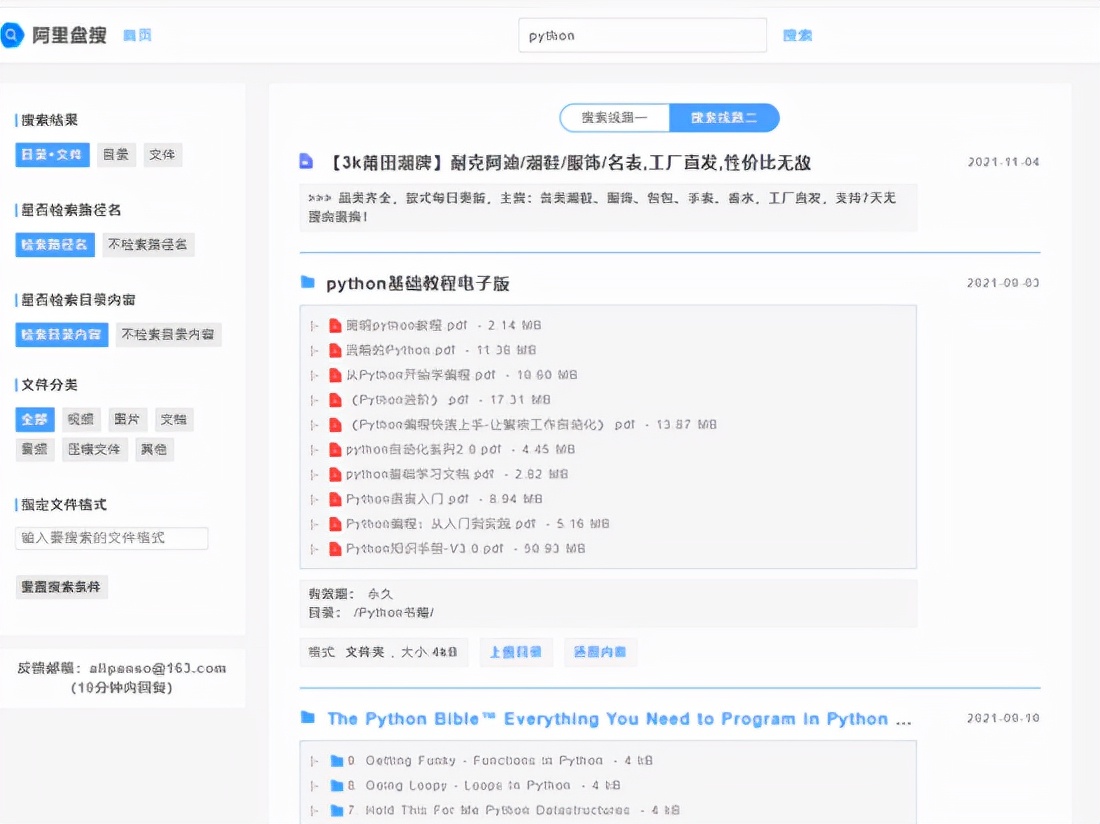Open the python基础教程电子版 result title
Screen dimensions: 1100x824
coord(417,283)
